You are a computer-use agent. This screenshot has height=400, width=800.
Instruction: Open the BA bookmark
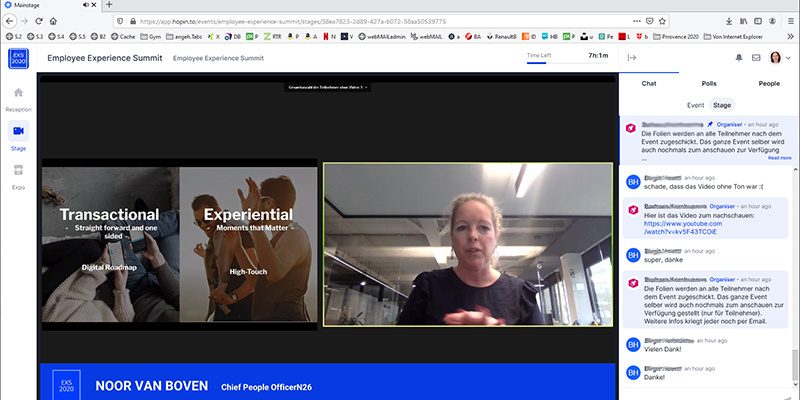pyautogui.click(x=473, y=37)
